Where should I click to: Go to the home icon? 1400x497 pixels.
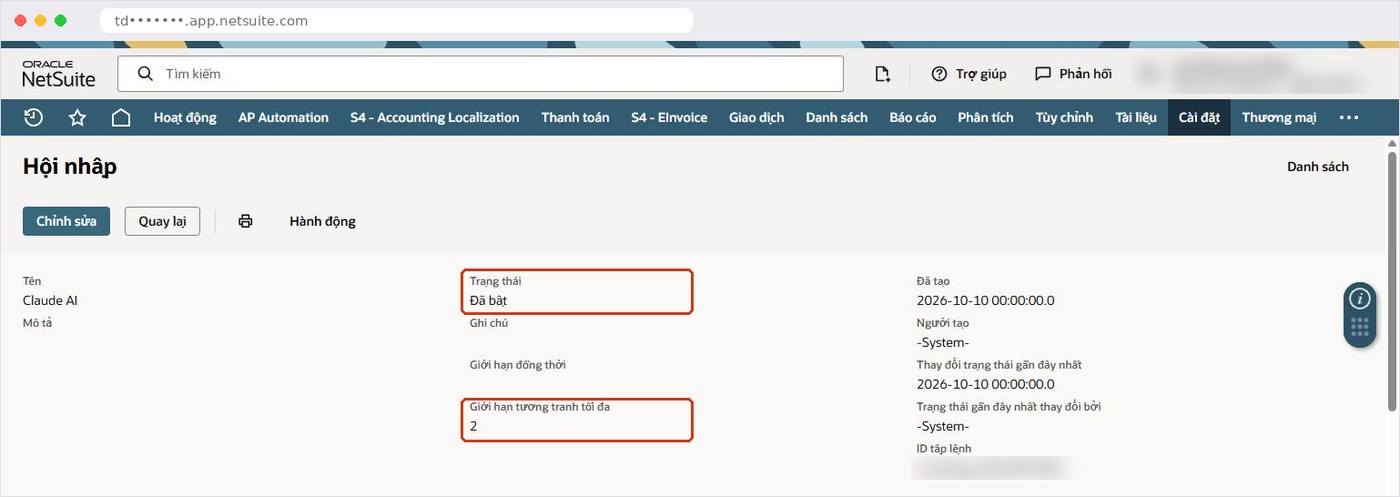(121, 117)
